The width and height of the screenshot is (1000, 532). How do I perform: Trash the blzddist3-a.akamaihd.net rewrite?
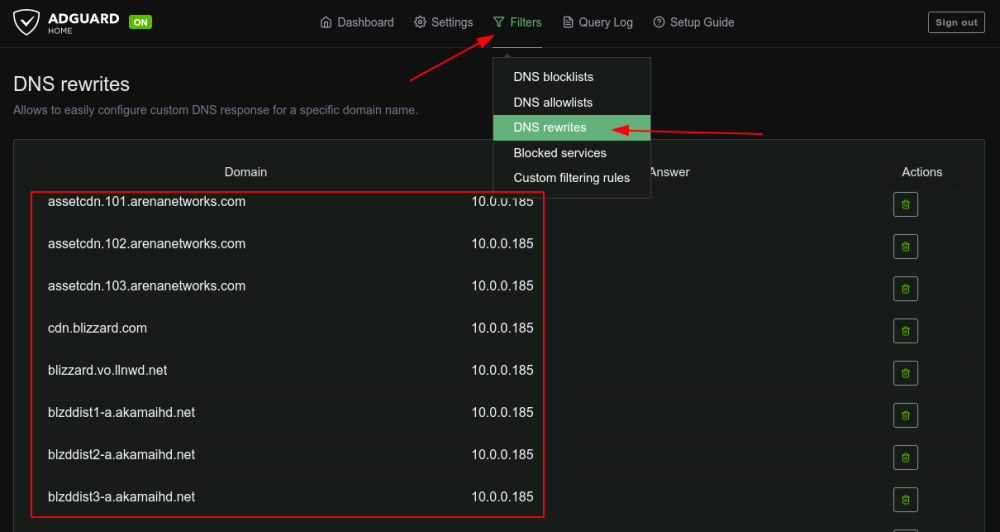point(905,499)
